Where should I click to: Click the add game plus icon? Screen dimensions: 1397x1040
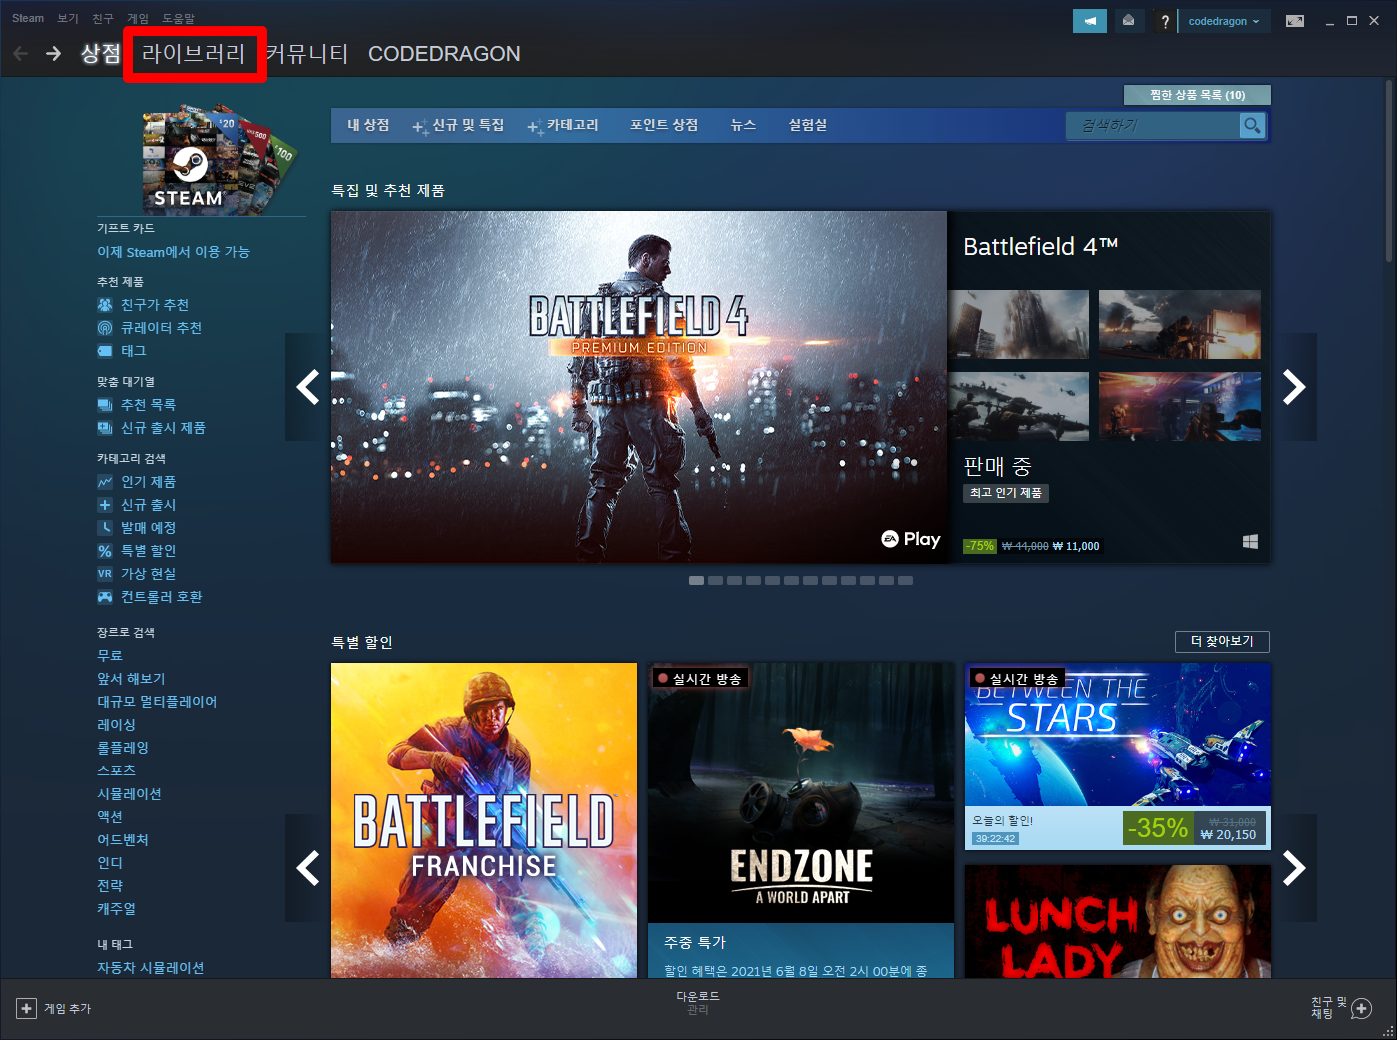27,1008
